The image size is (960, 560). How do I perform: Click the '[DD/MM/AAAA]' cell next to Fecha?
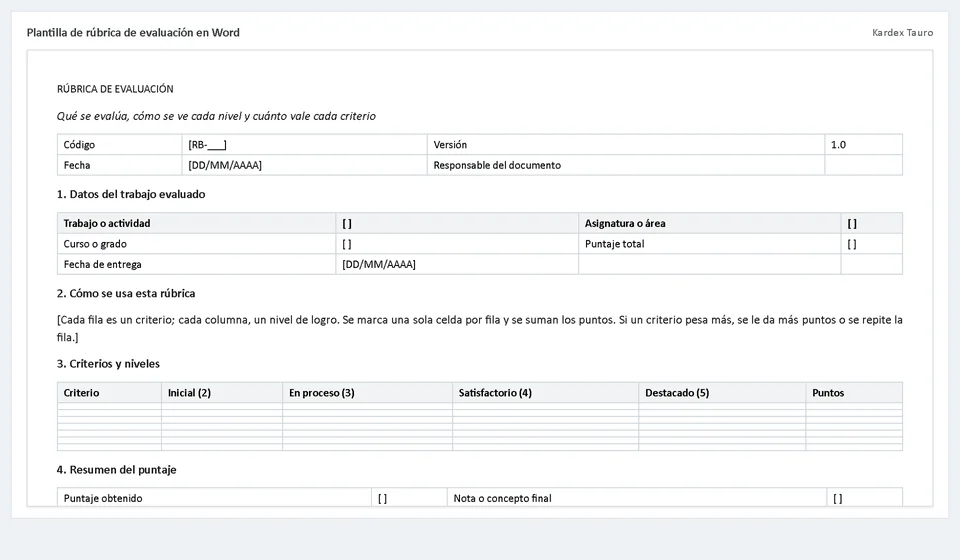304,165
